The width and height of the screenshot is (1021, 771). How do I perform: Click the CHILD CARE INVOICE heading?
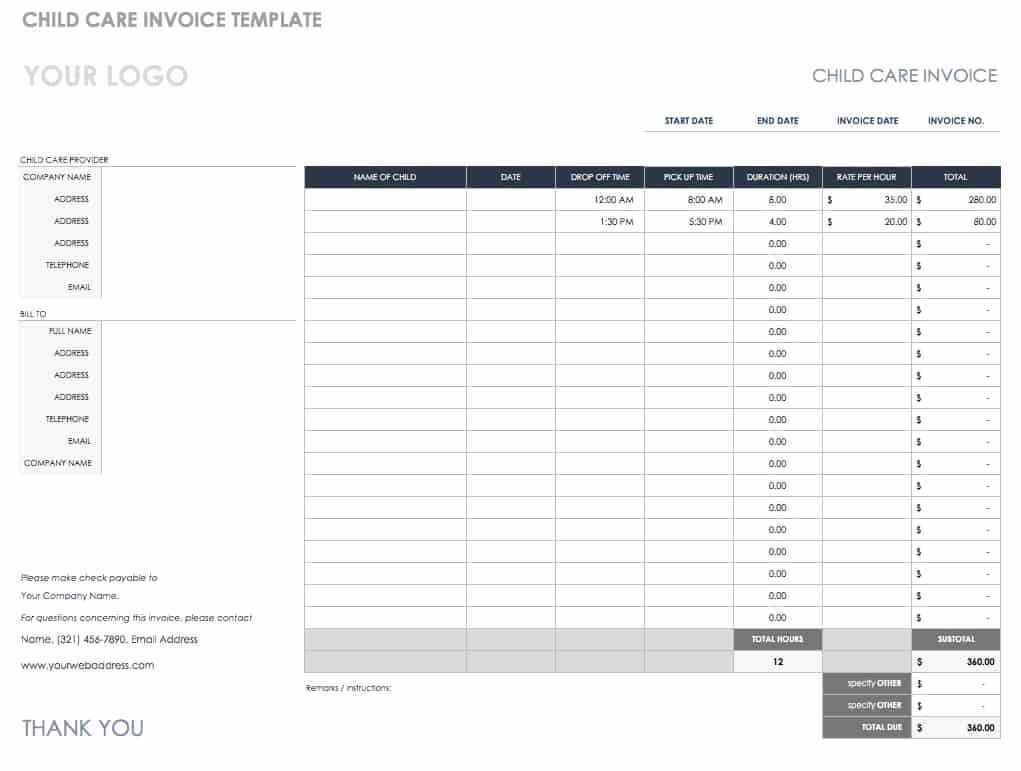(904, 76)
